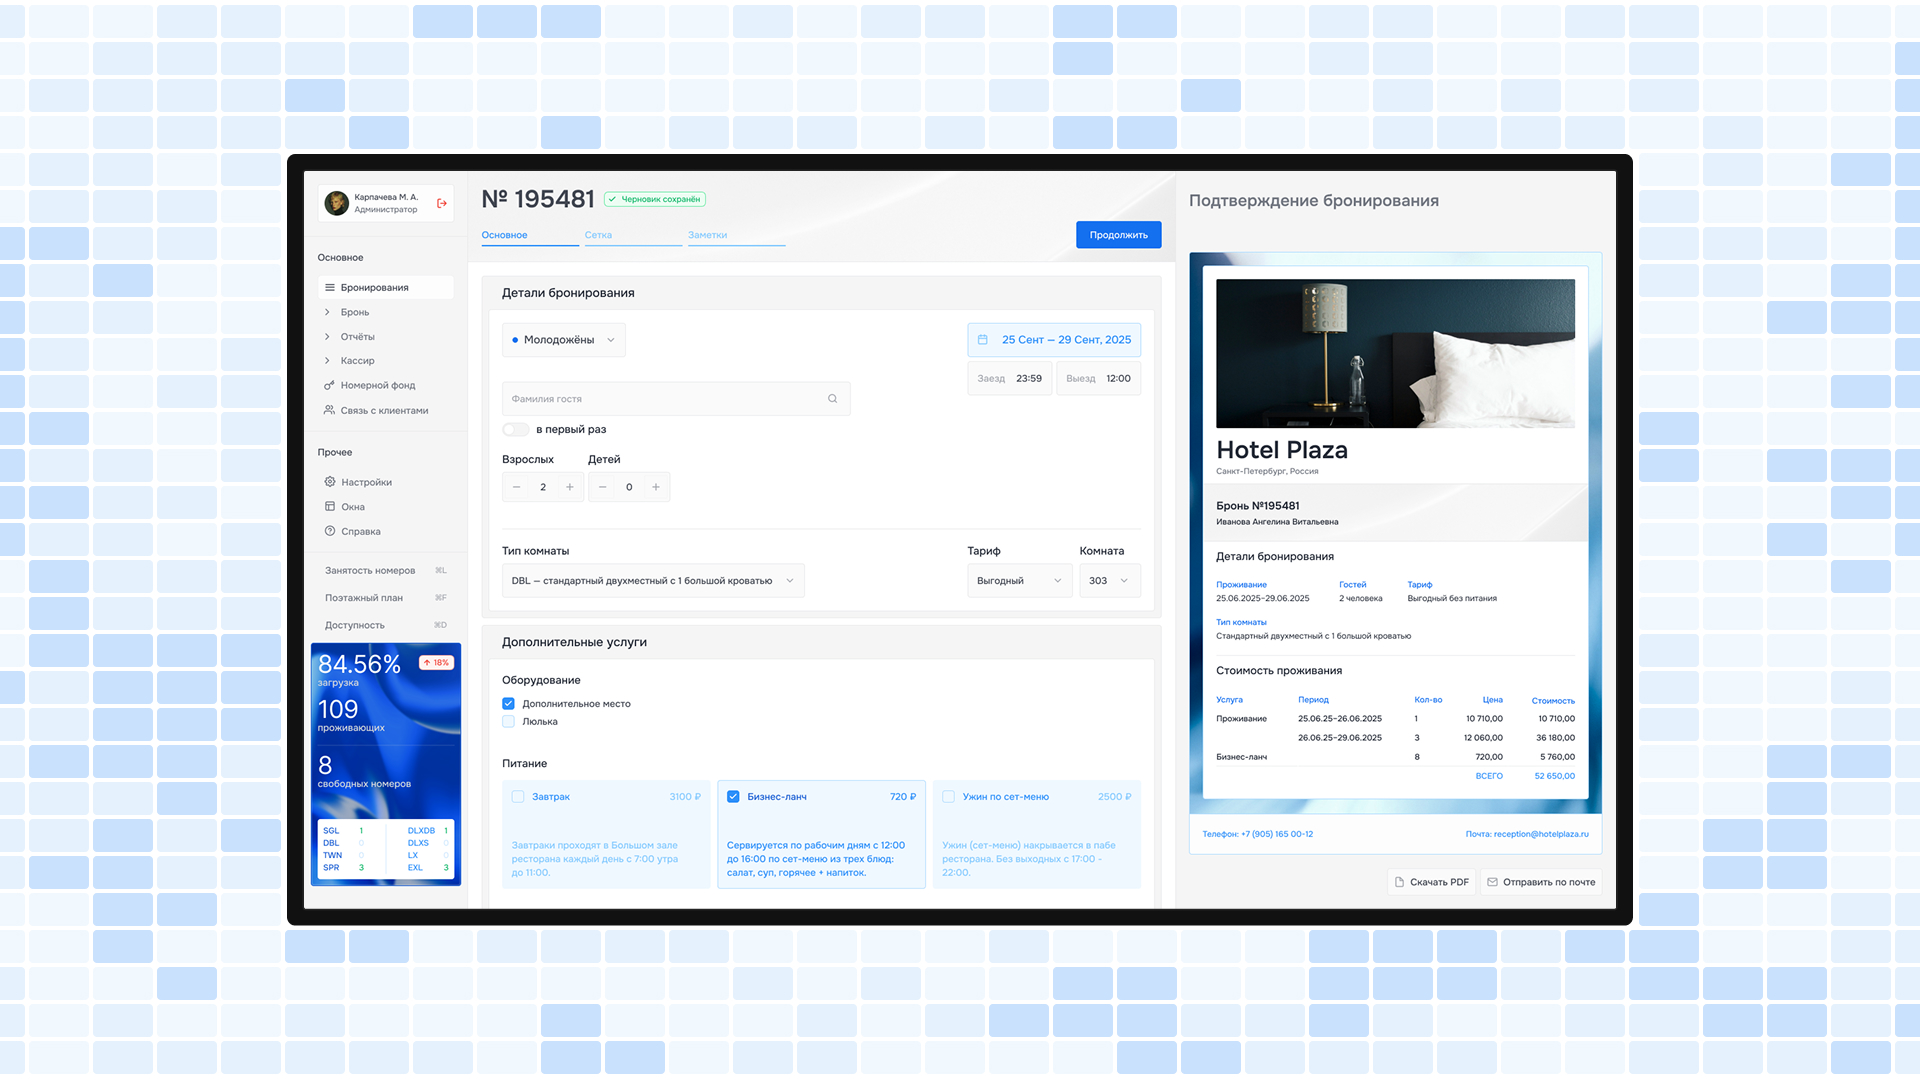Click the Отправить по почте button
The image size is (1920, 1080).
click(1541, 882)
